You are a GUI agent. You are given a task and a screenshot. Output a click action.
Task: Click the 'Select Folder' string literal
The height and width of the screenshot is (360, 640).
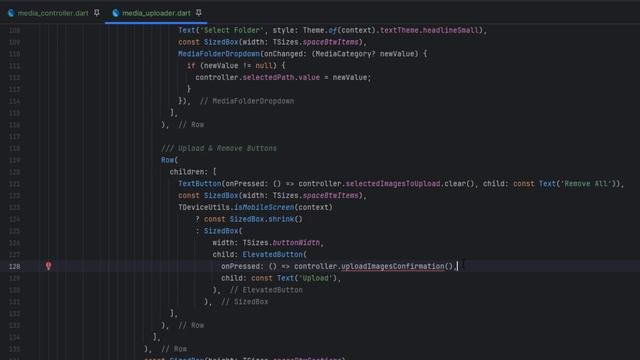coord(231,30)
